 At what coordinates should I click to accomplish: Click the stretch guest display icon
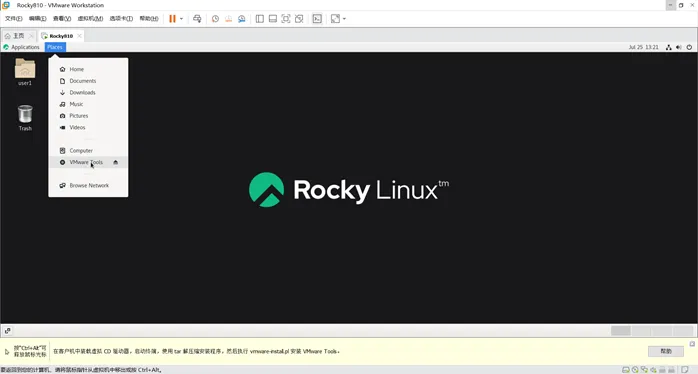(335, 19)
